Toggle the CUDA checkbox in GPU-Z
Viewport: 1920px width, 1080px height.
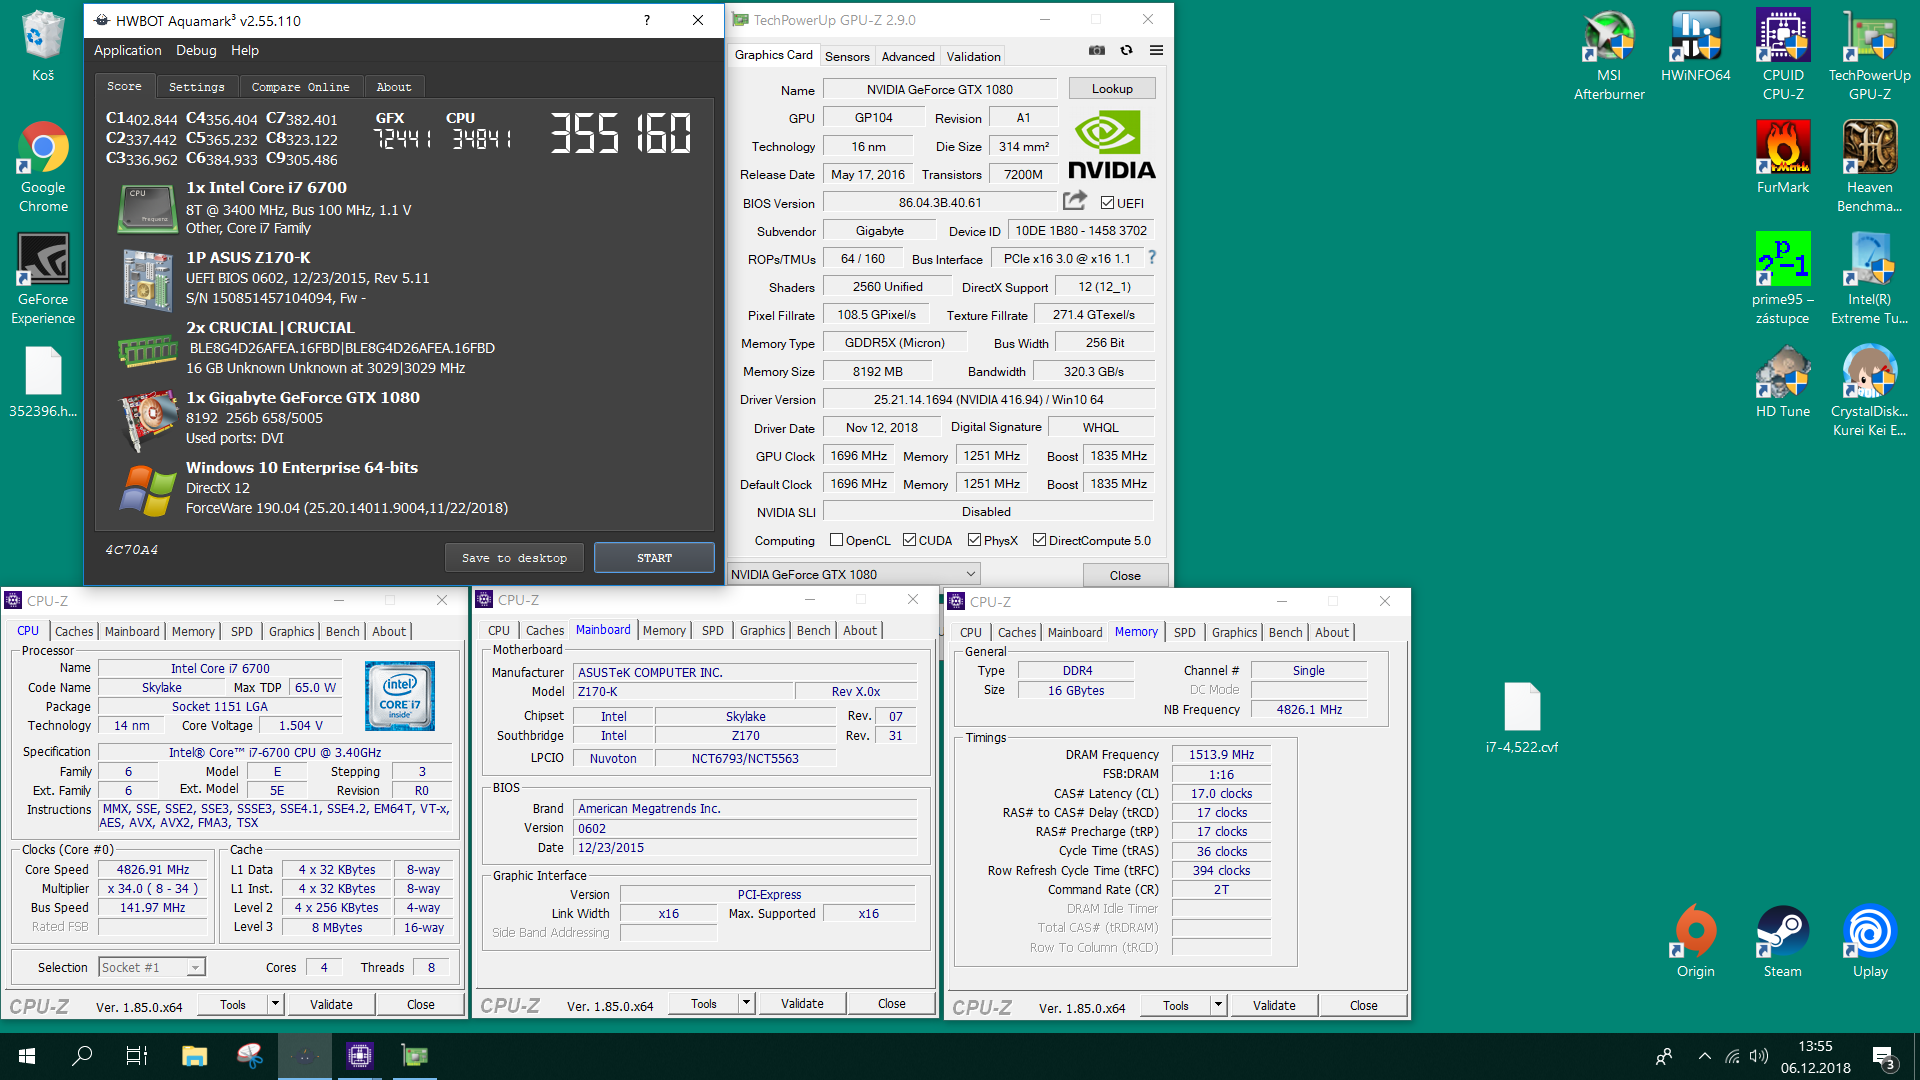(x=909, y=540)
